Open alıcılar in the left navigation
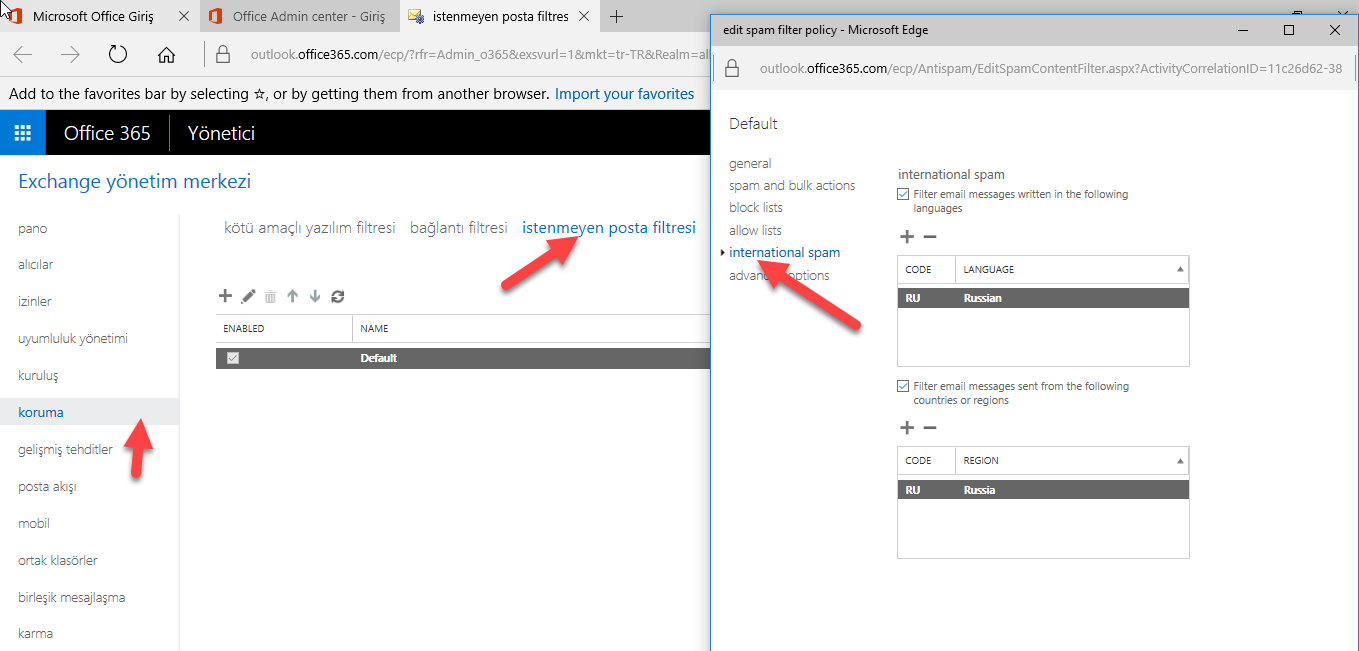The width and height of the screenshot is (1359, 651). tap(36, 265)
